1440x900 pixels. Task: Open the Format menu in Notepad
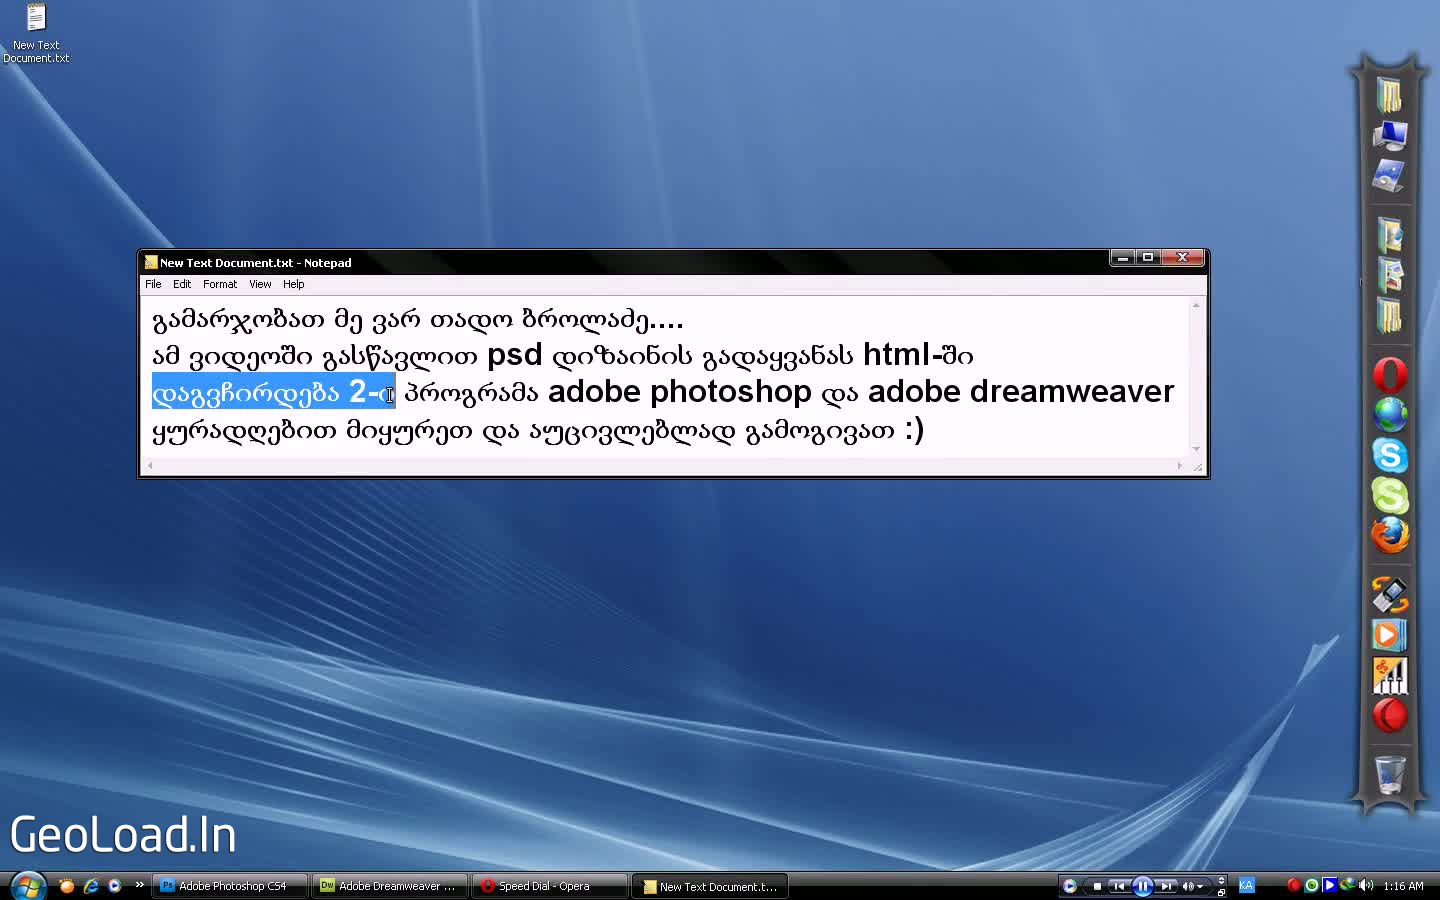click(x=220, y=284)
